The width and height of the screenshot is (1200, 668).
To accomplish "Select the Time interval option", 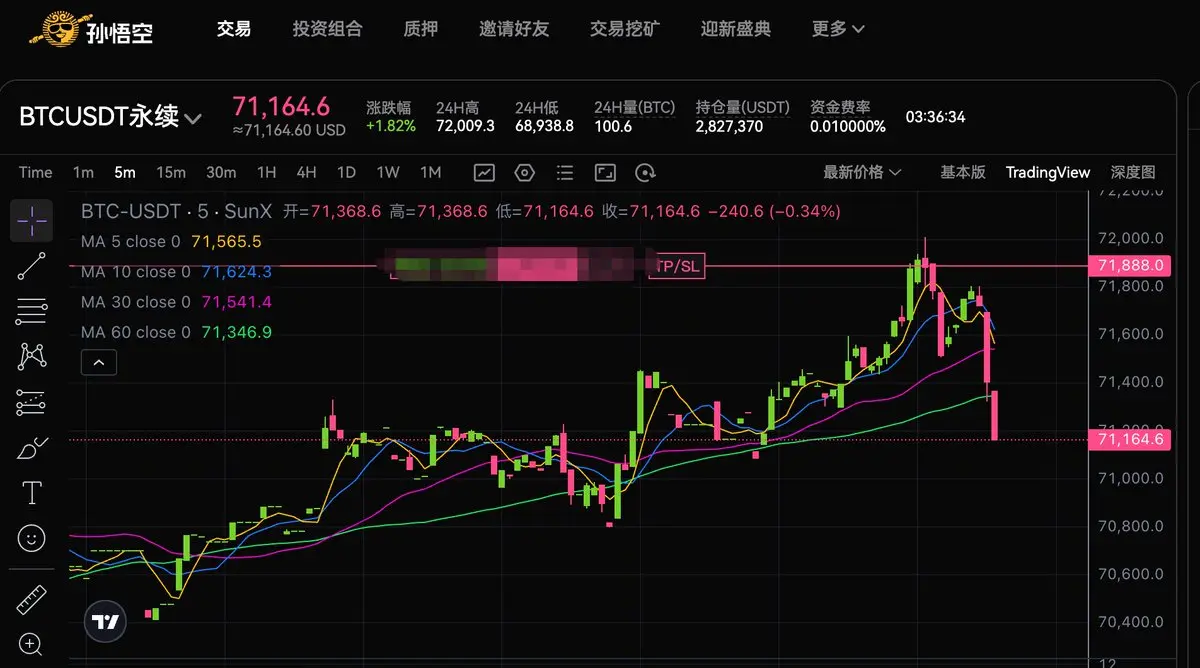I will tap(35, 172).
